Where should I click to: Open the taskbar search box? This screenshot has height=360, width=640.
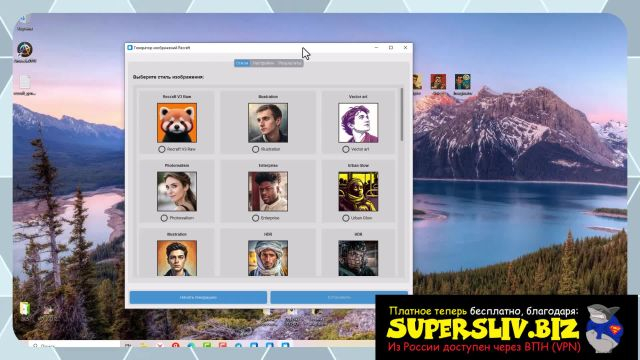(73, 346)
